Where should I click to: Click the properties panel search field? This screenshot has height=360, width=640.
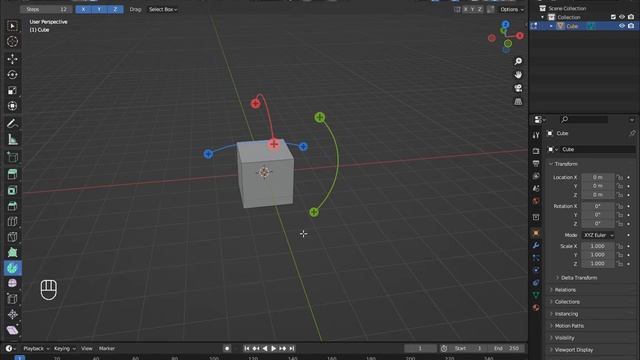(584, 119)
